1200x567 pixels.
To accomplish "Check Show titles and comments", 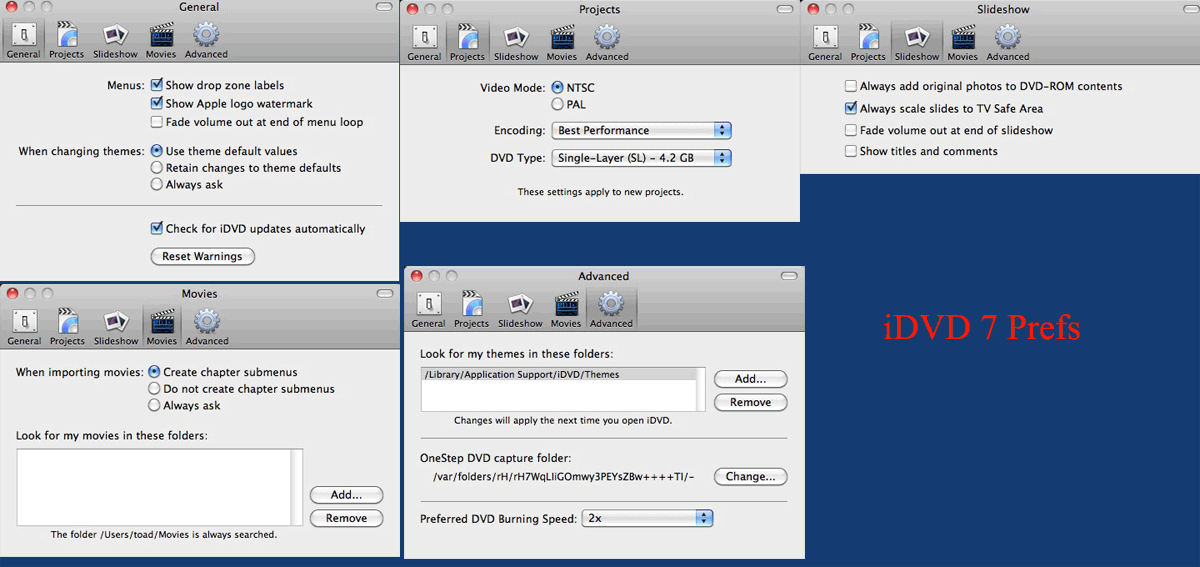I will tap(851, 152).
